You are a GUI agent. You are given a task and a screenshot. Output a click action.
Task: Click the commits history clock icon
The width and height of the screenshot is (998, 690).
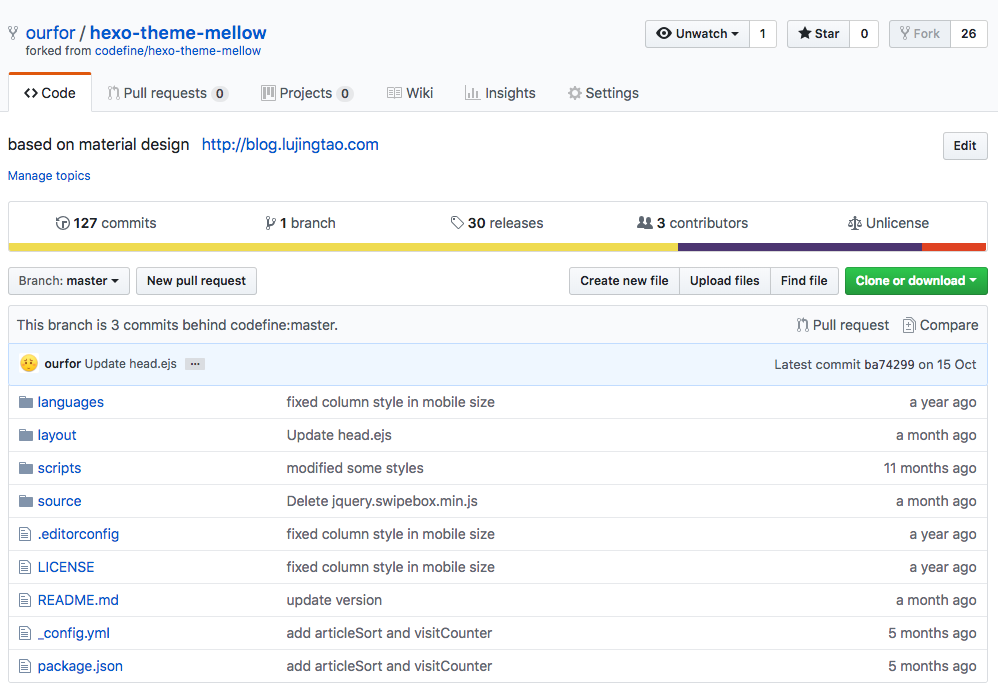[x=62, y=223]
